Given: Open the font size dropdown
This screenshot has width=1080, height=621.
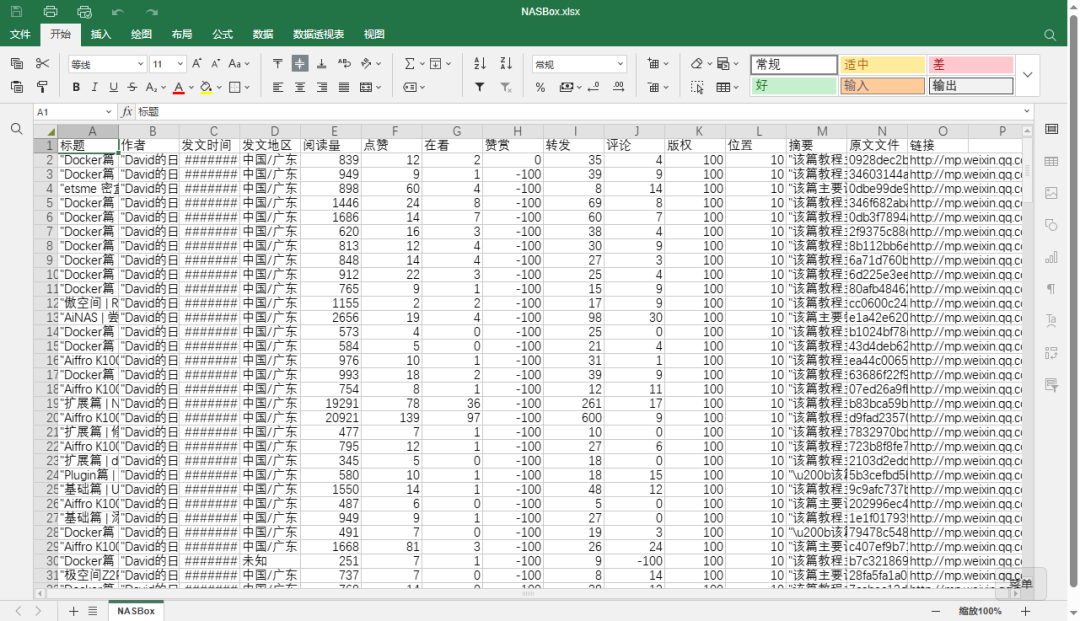Looking at the screenshot, I should (167, 63).
